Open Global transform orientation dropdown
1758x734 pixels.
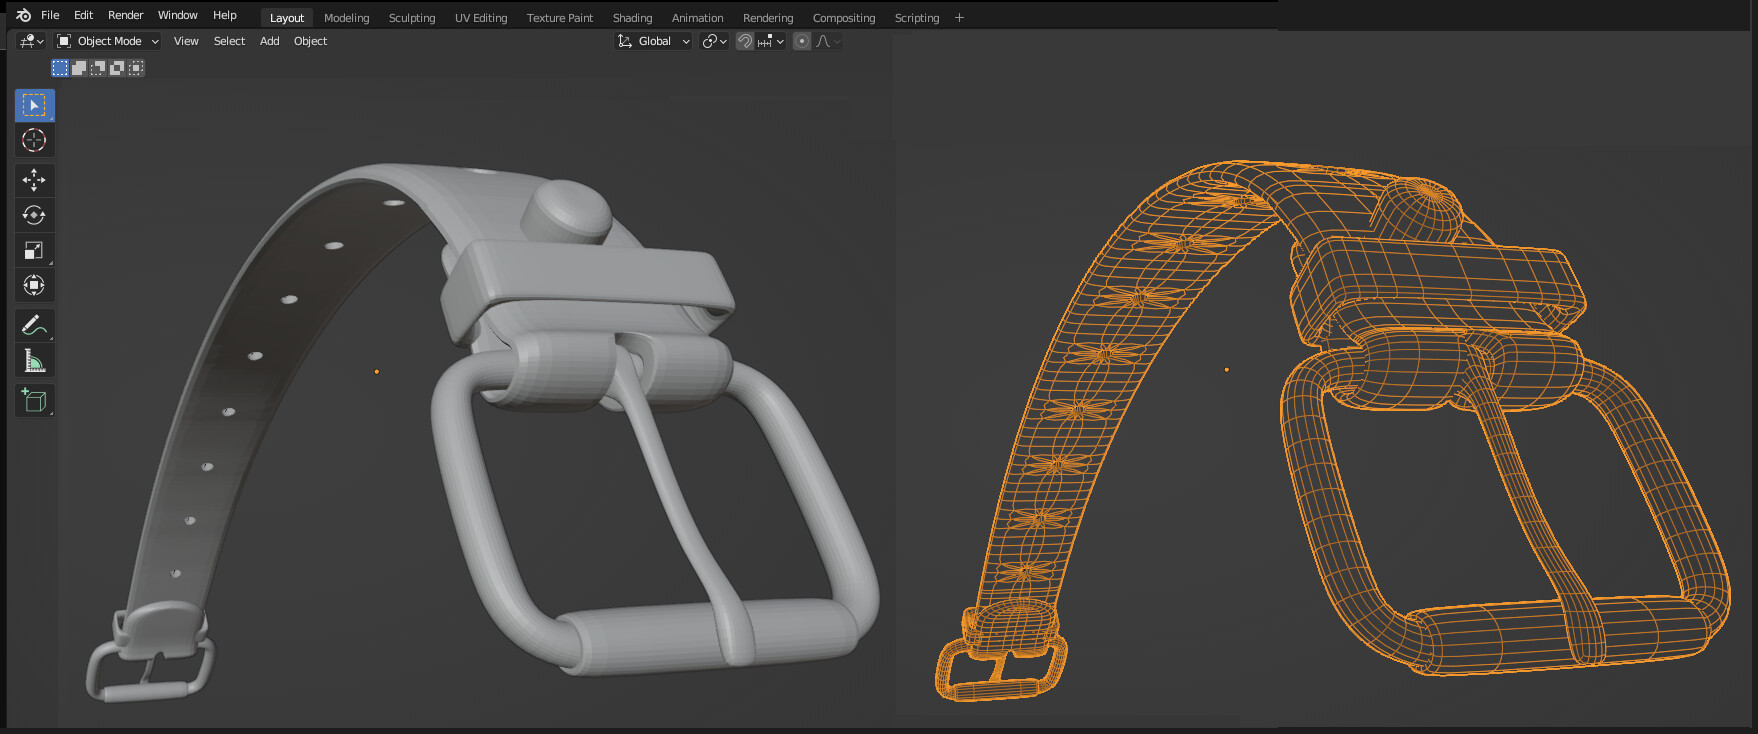pyautogui.click(x=653, y=41)
